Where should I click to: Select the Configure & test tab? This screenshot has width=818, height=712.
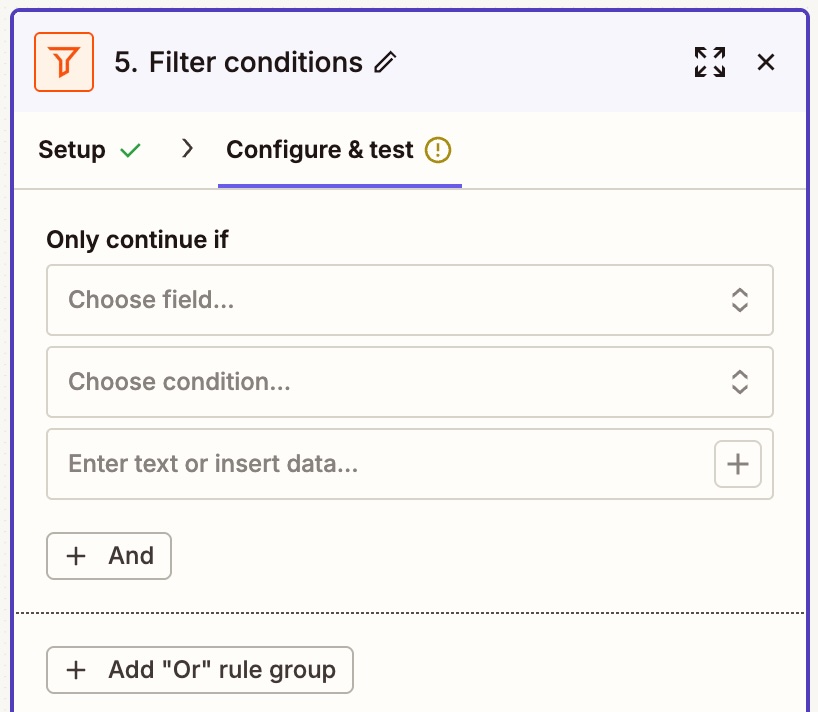(320, 149)
